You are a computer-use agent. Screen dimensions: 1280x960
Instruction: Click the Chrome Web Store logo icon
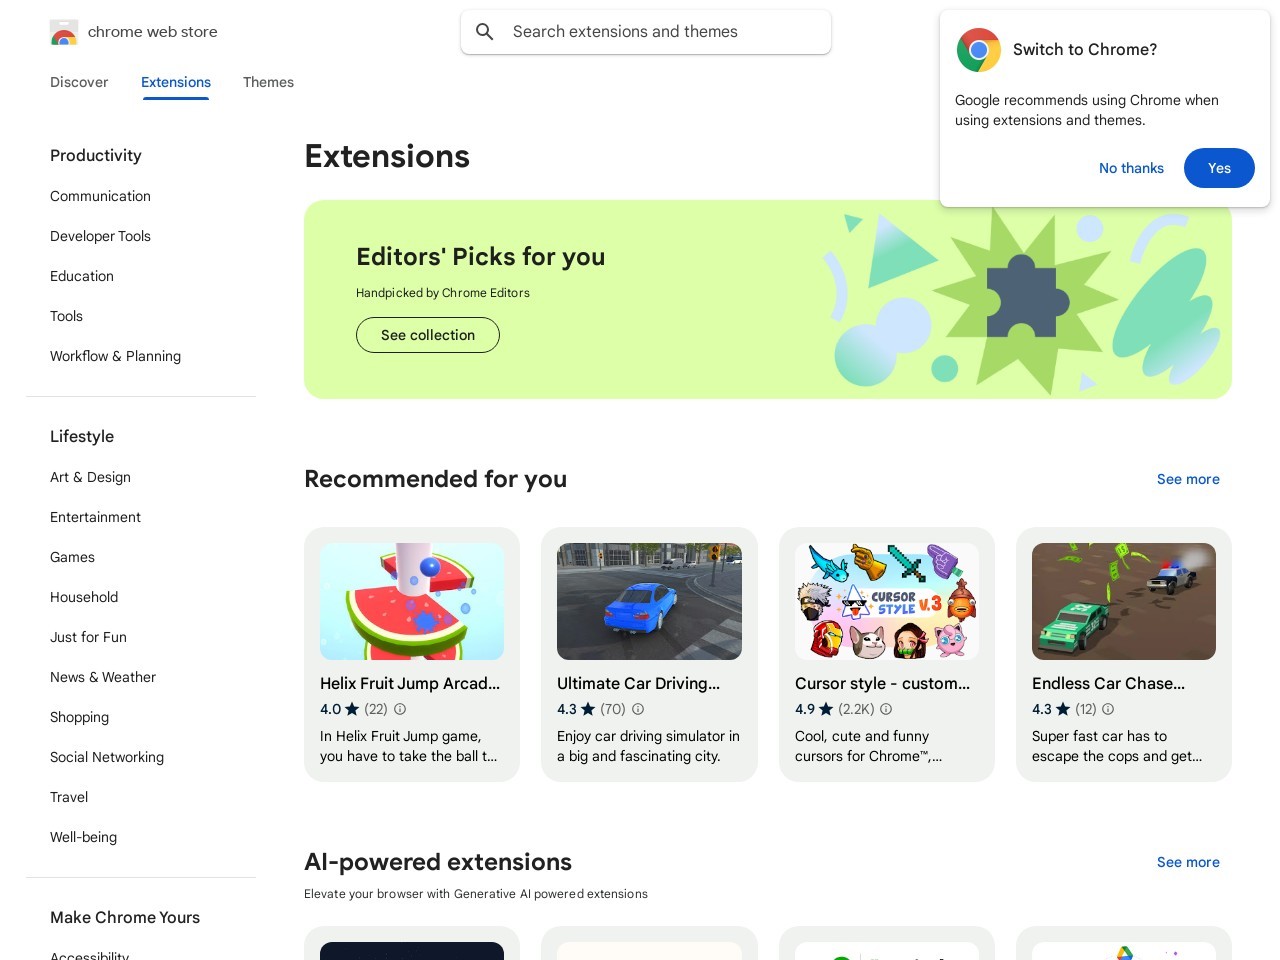(x=64, y=33)
